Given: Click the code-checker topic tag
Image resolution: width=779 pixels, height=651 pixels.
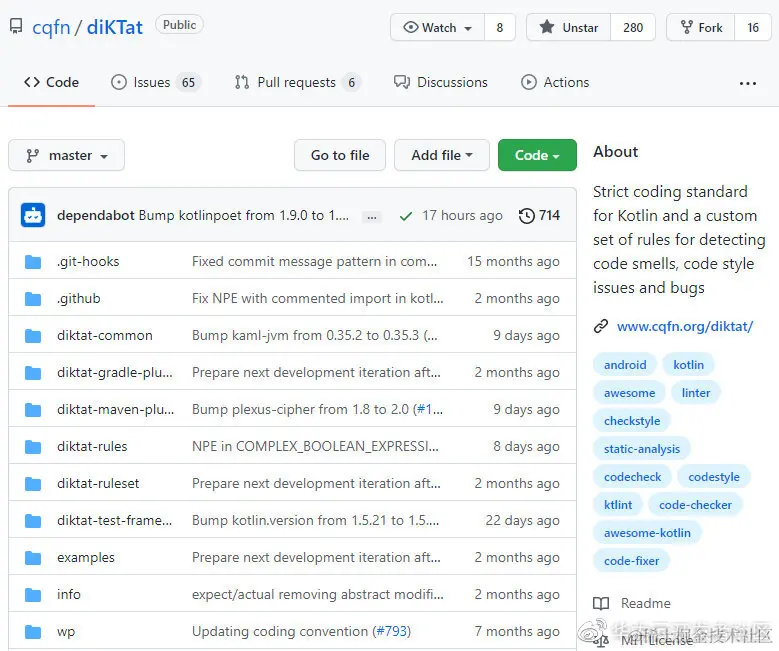Looking at the screenshot, I should [x=696, y=505].
